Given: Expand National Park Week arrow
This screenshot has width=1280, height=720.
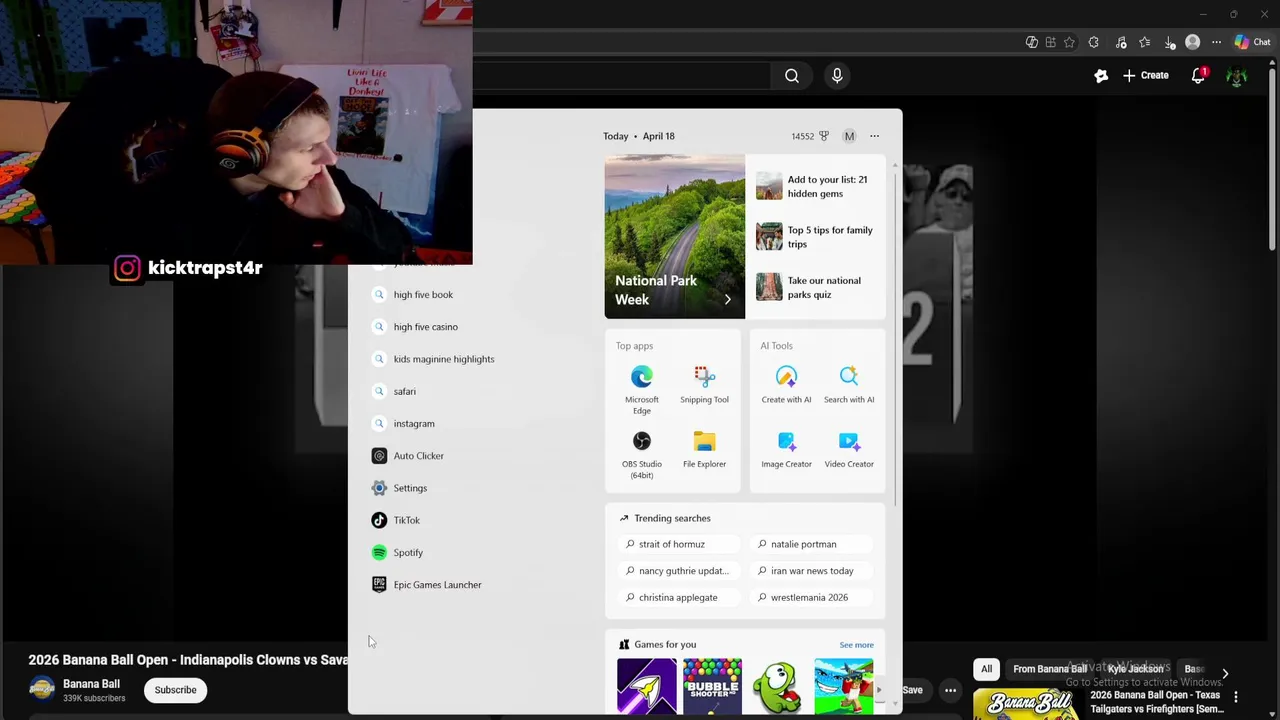Looking at the screenshot, I should [x=727, y=299].
